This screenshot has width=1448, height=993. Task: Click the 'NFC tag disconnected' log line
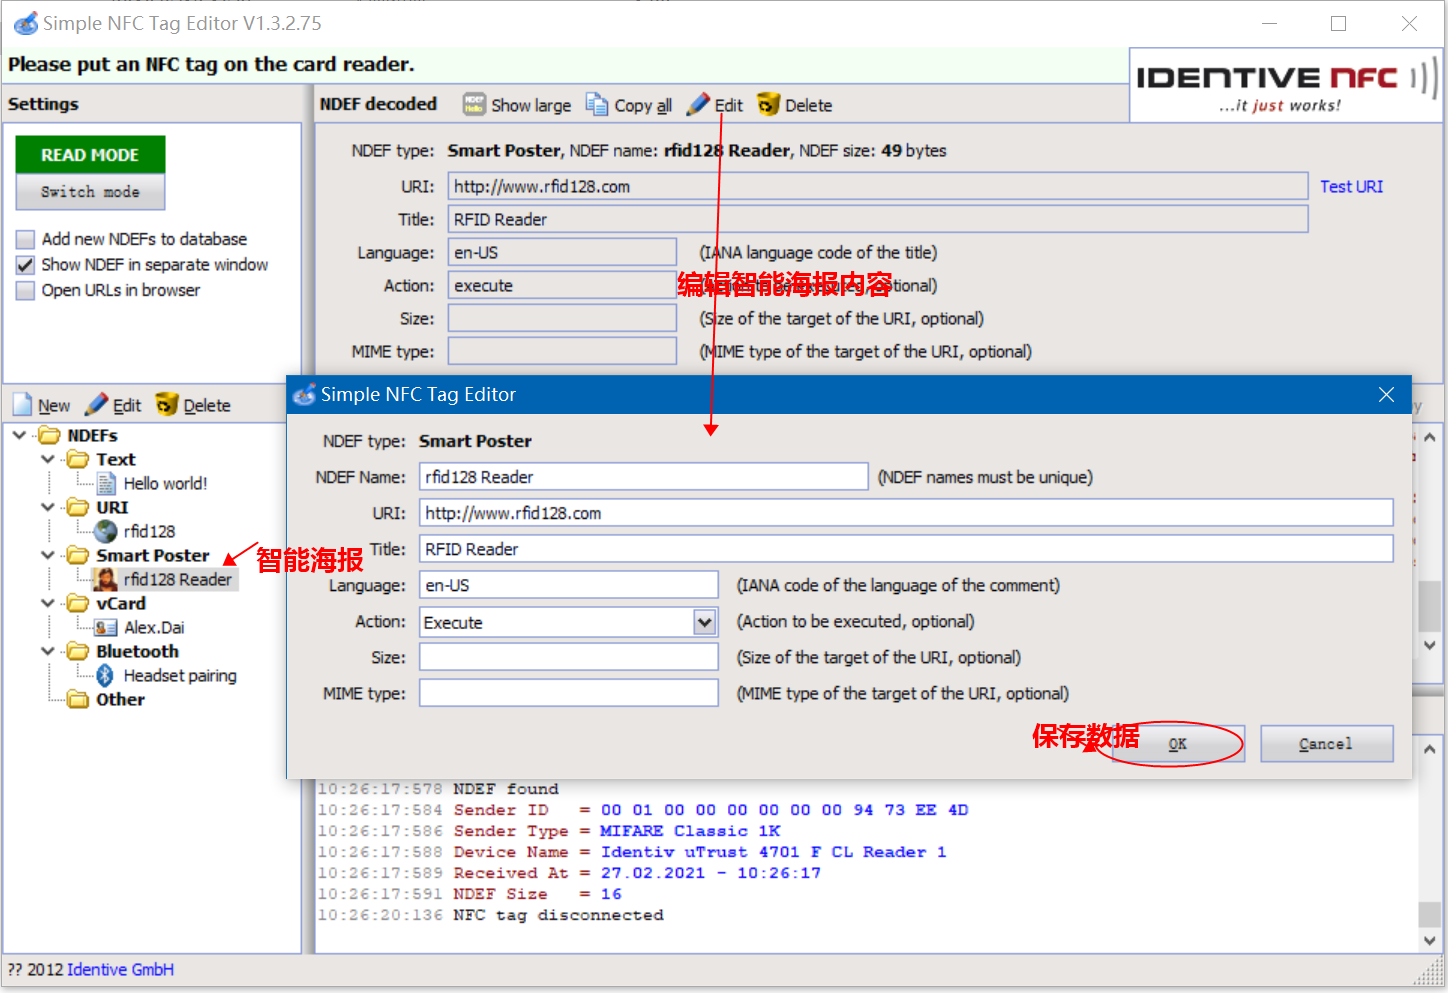pos(558,915)
